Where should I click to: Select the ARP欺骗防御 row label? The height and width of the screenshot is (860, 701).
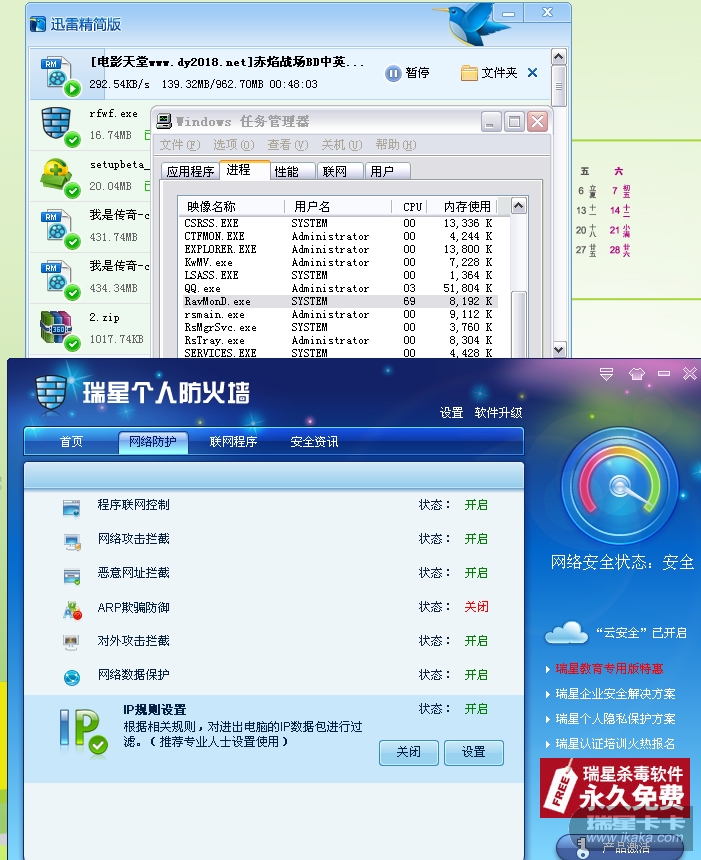[133, 607]
